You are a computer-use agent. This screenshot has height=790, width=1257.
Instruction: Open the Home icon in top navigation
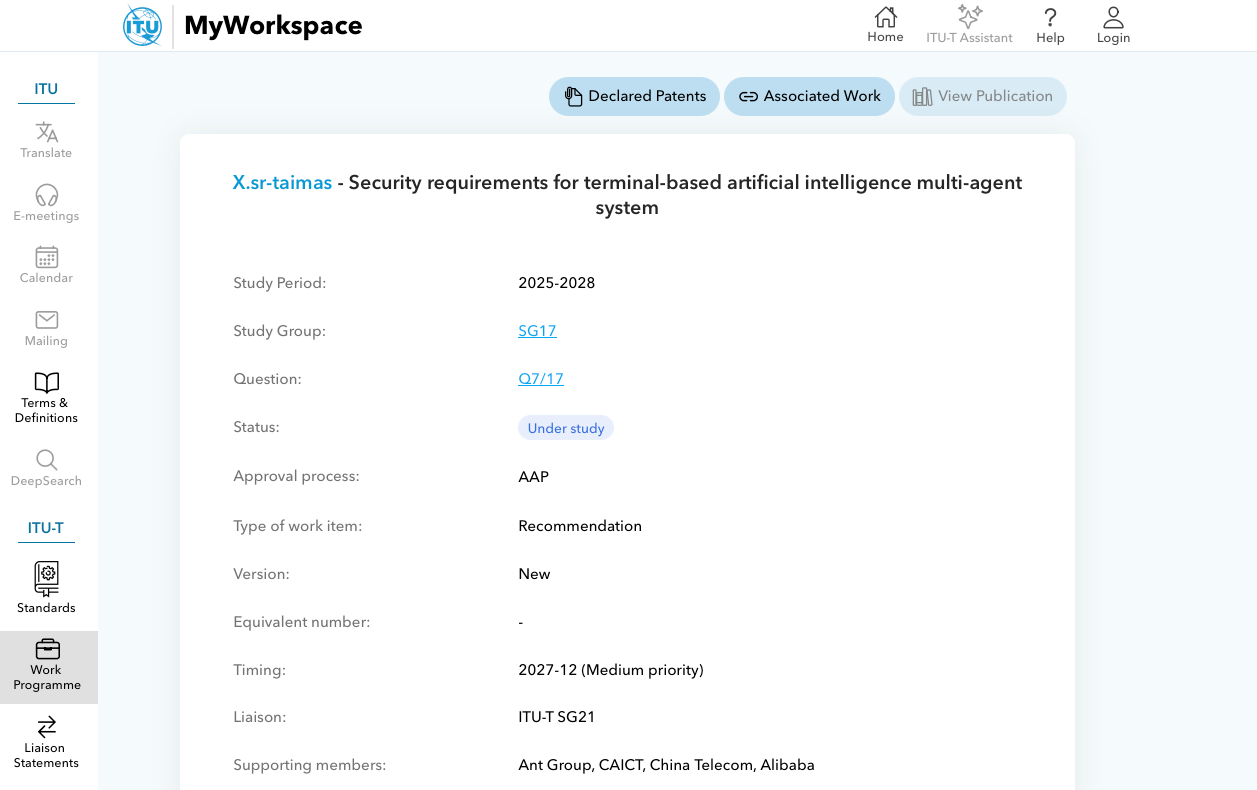click(885, 18)
